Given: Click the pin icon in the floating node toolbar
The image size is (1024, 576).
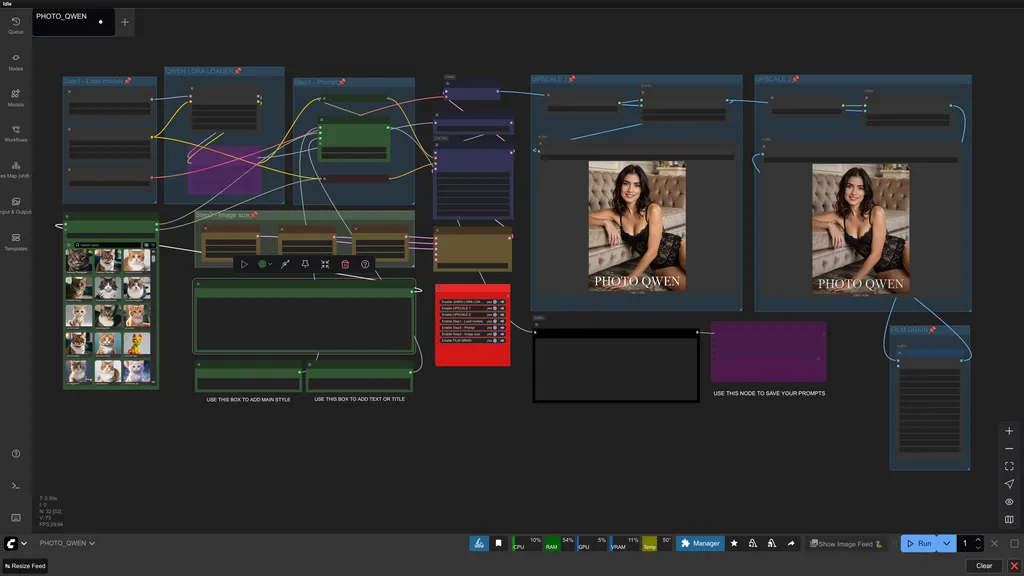Looking at the screenshot, I should [304, 264].
